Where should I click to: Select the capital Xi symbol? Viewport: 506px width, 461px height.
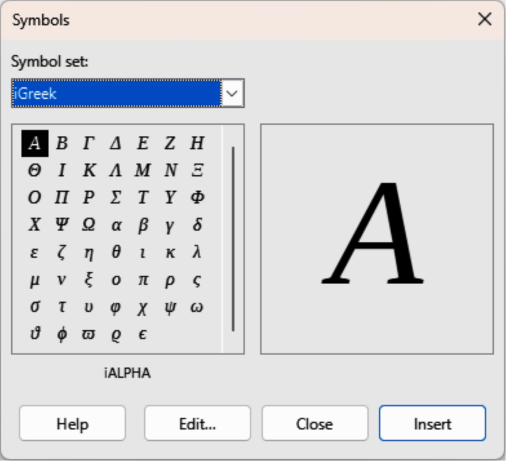coord(197,171)
